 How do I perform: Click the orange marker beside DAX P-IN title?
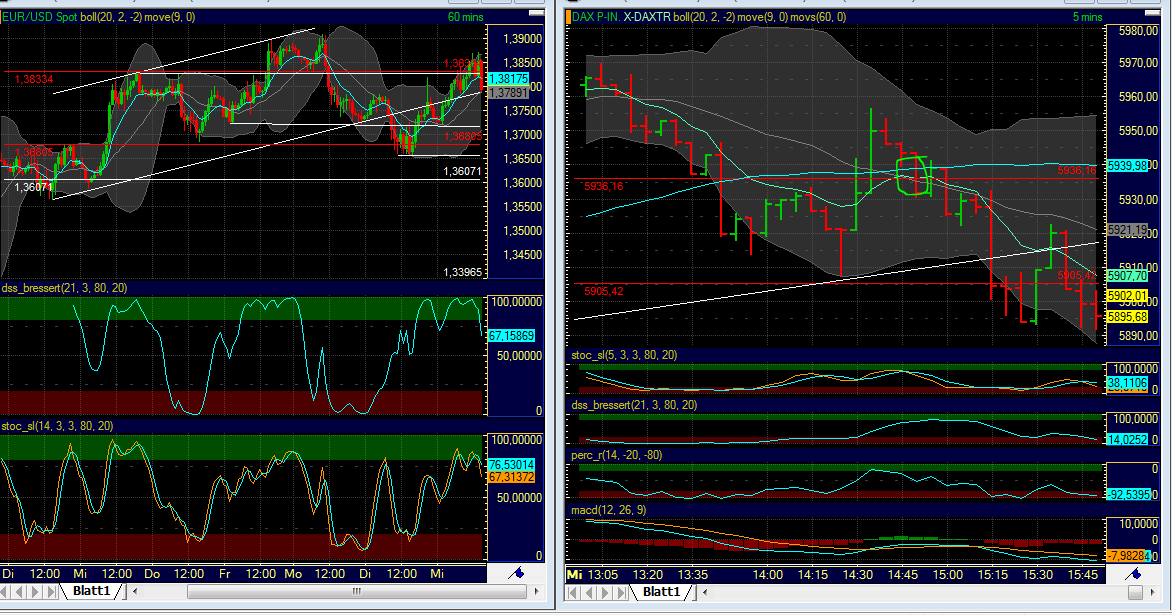(x=568, y=17)
